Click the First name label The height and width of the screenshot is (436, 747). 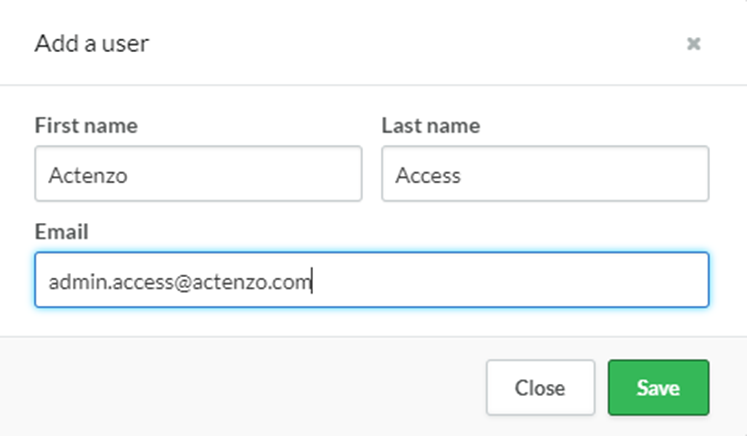(86, 126)
